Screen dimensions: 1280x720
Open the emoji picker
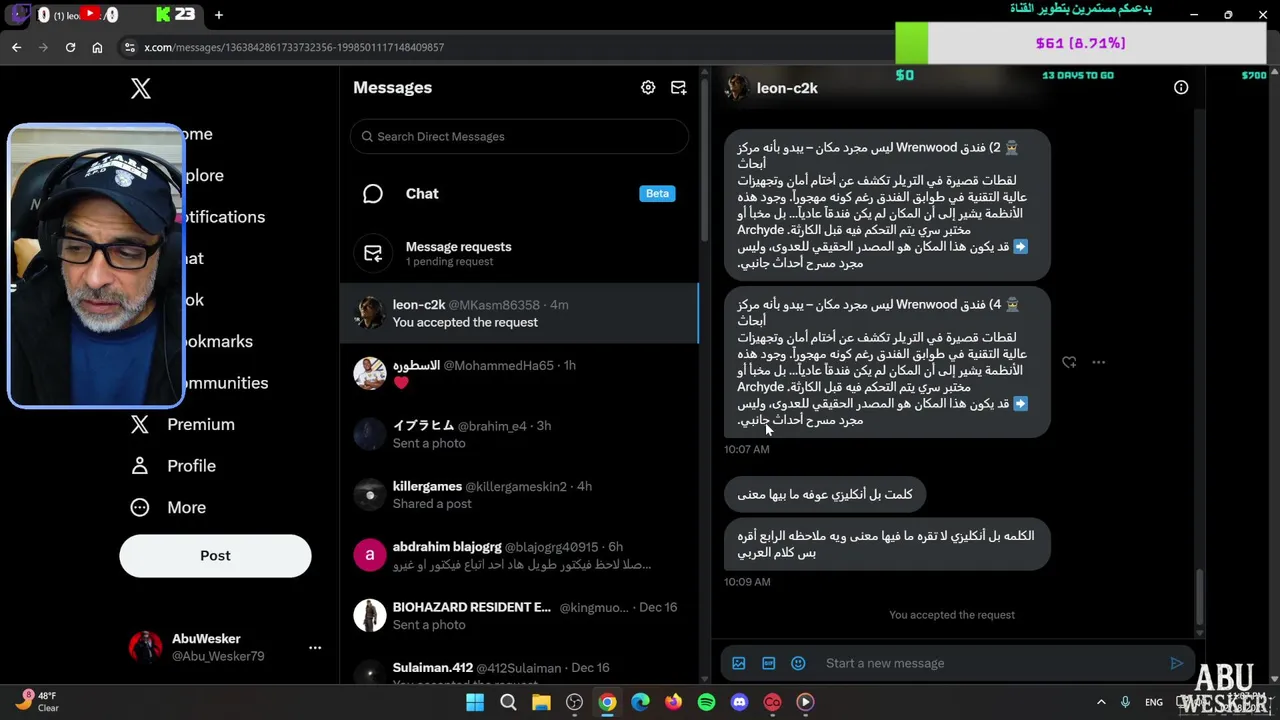point(798,663)
